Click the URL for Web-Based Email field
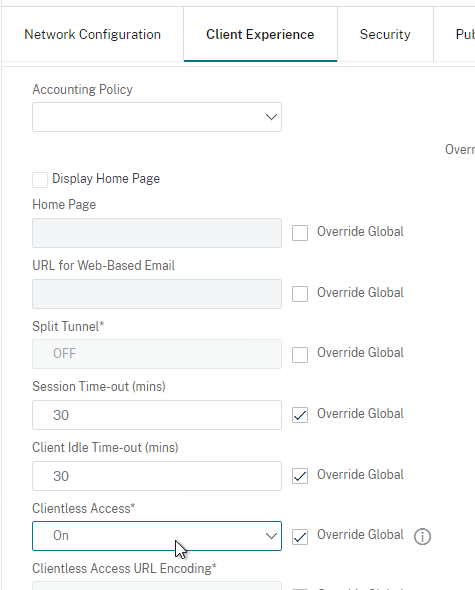475x590 pixels. tap(157, 294)
